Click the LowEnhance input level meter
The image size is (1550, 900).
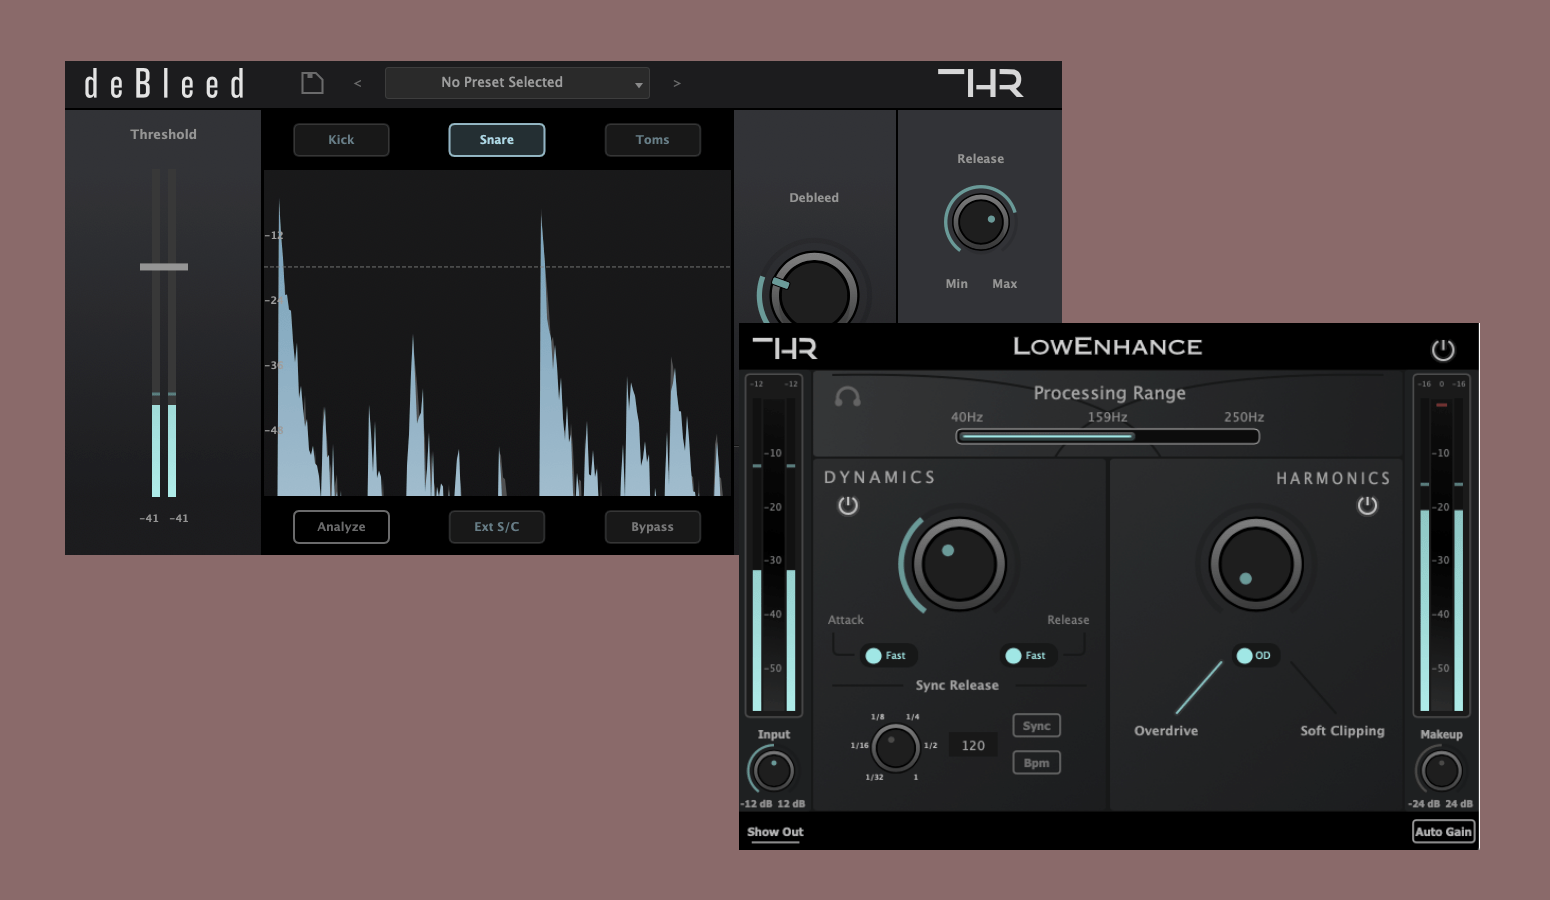point(774,546)
